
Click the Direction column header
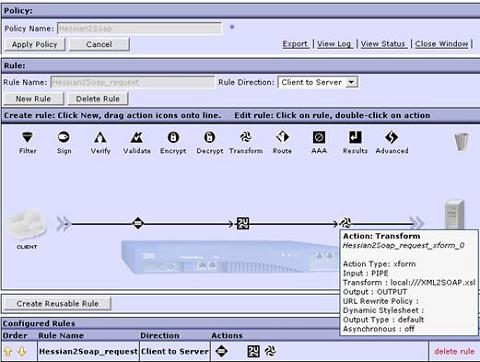(x=160, y=336)
